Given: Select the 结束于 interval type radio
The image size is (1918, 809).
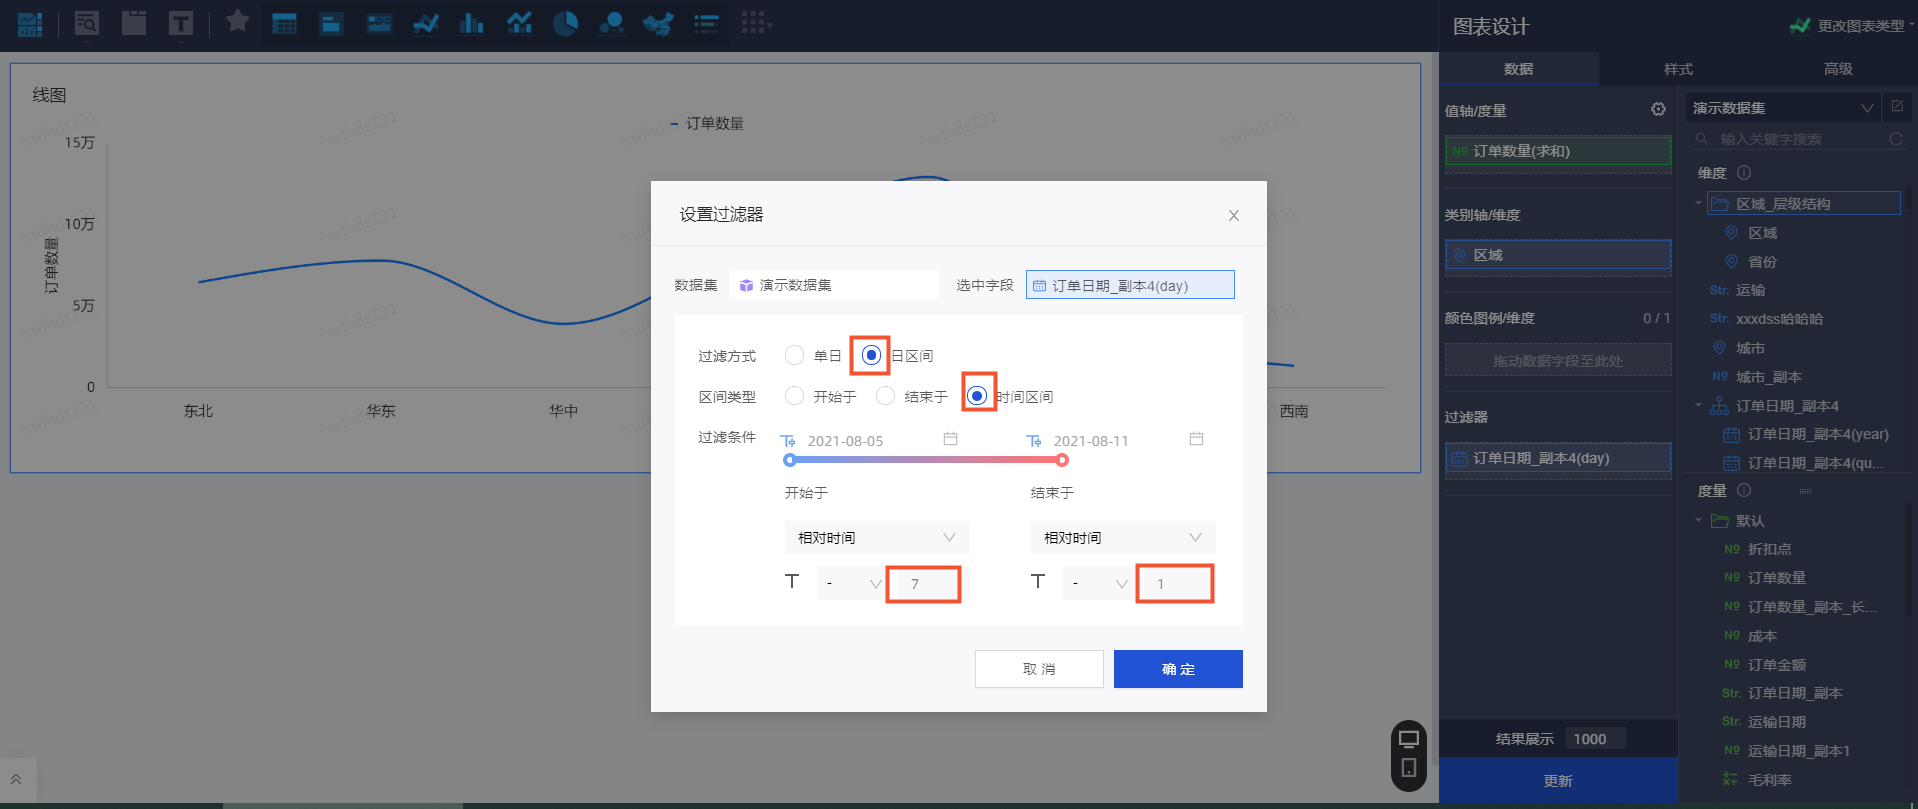Looking at the screenshot, I should pyautogui.click(x=885, y=397).
